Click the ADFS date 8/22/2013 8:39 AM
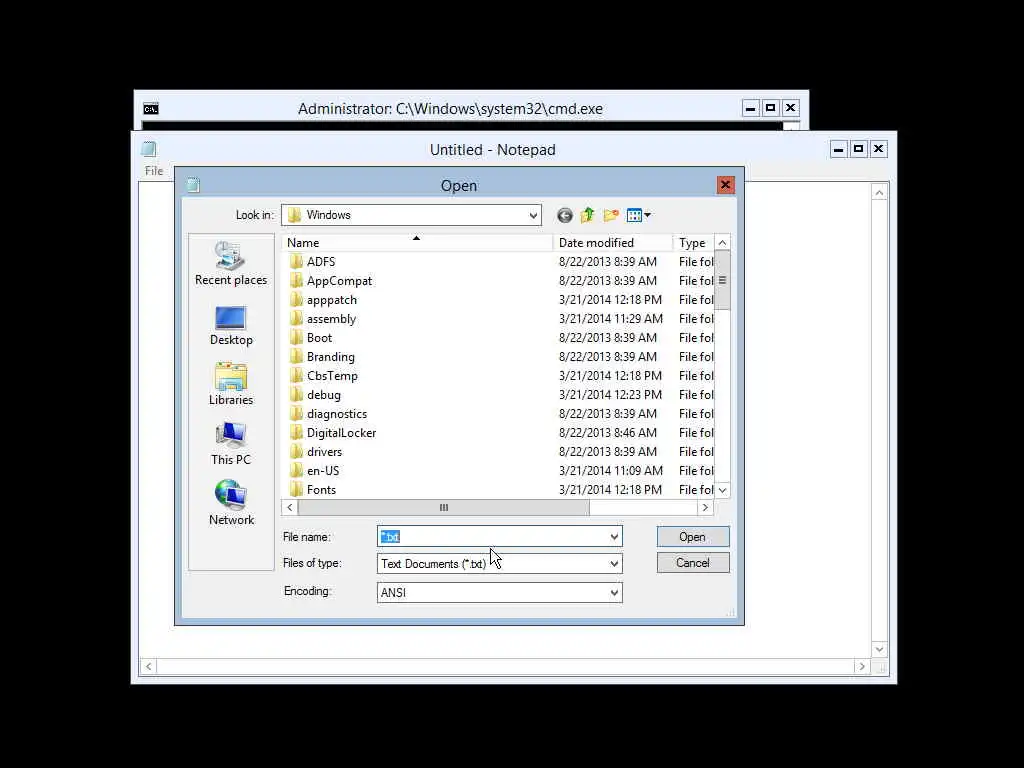 [x=608, y=261]
